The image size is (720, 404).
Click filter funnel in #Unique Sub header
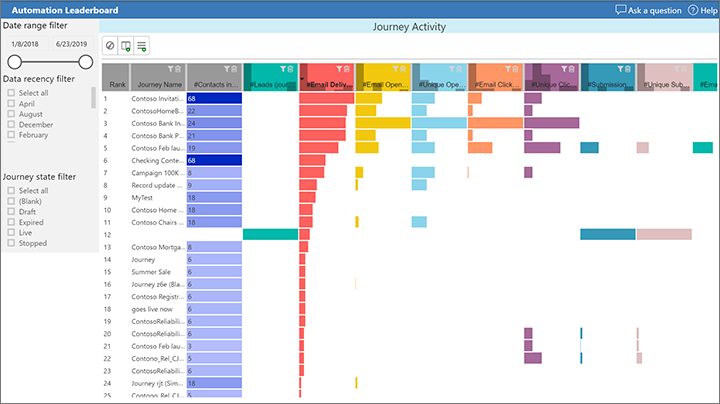click(676, 69)
